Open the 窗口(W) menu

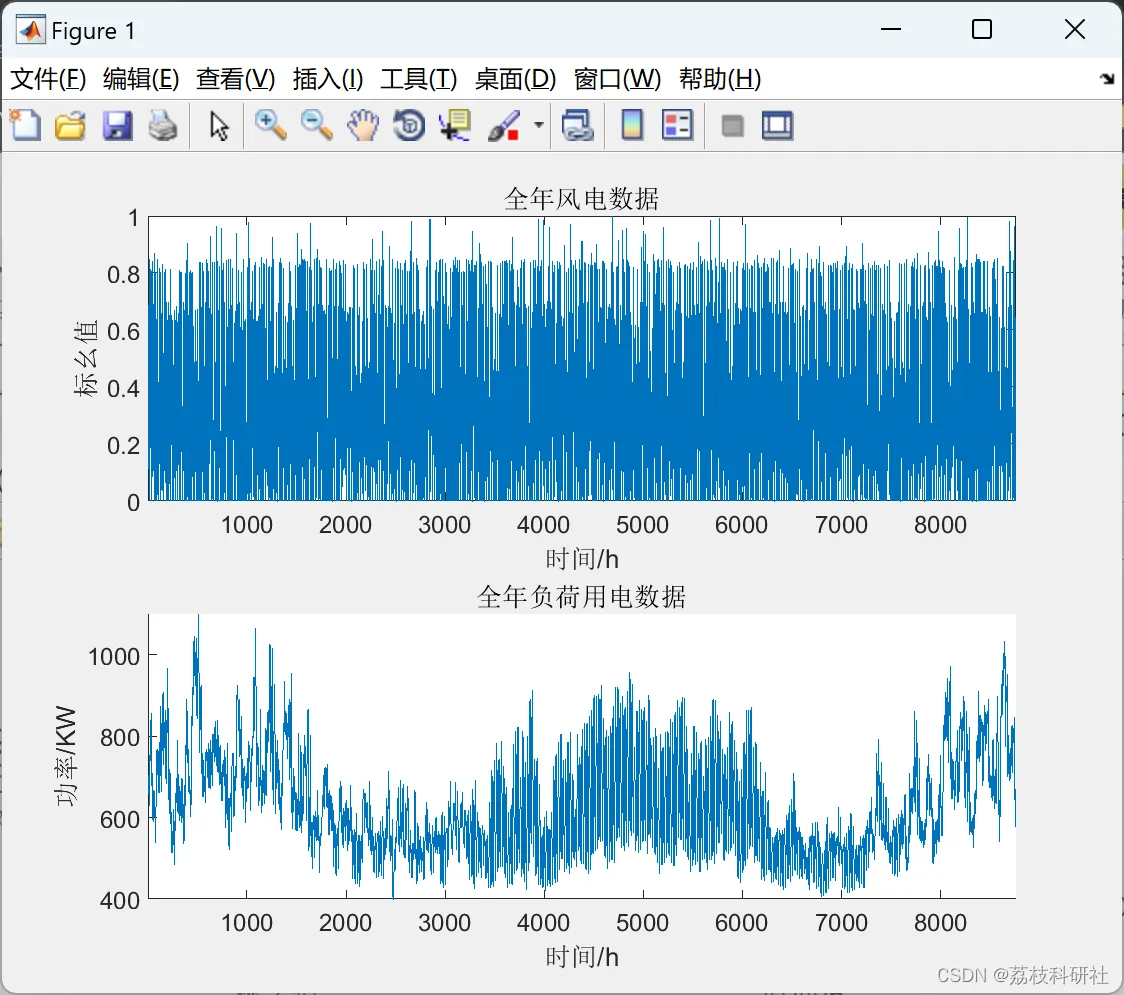click(618, 79)
